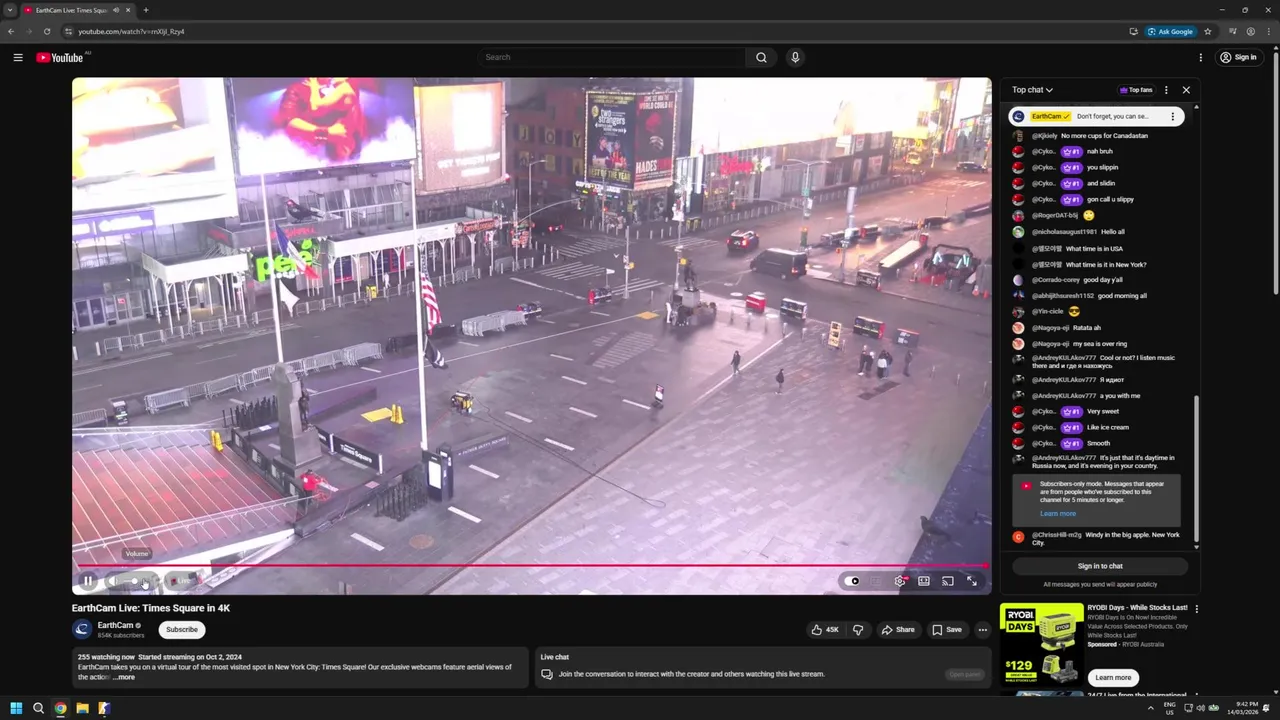Follow the Learn more subscribers-only link
The height and width of the screenshot is (720, 1280).
(1058, 514)
